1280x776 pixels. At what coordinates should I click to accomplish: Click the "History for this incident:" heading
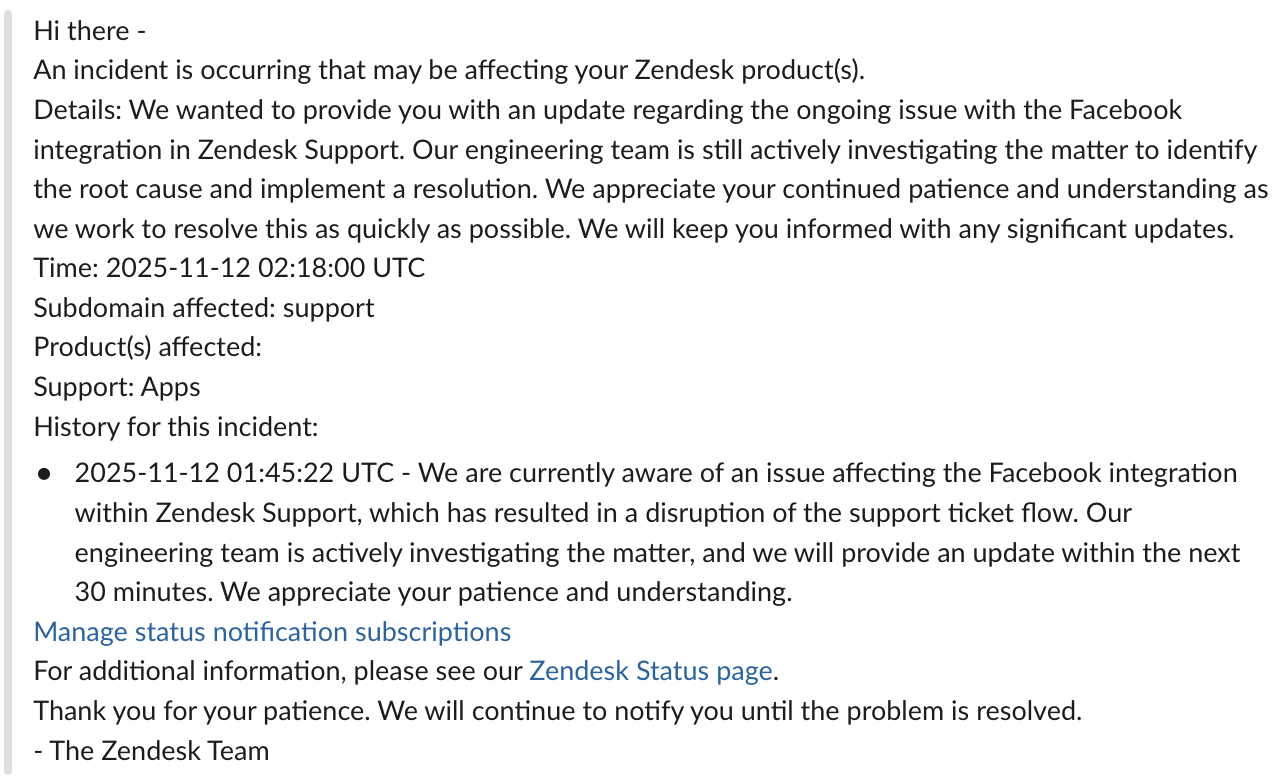coord(176,427)
